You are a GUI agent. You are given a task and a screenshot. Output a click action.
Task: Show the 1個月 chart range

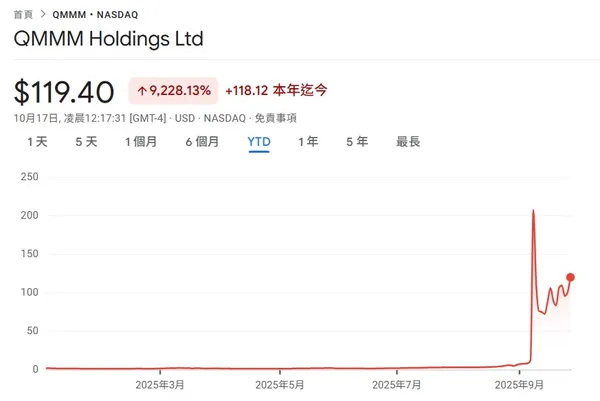pos(141,142)
